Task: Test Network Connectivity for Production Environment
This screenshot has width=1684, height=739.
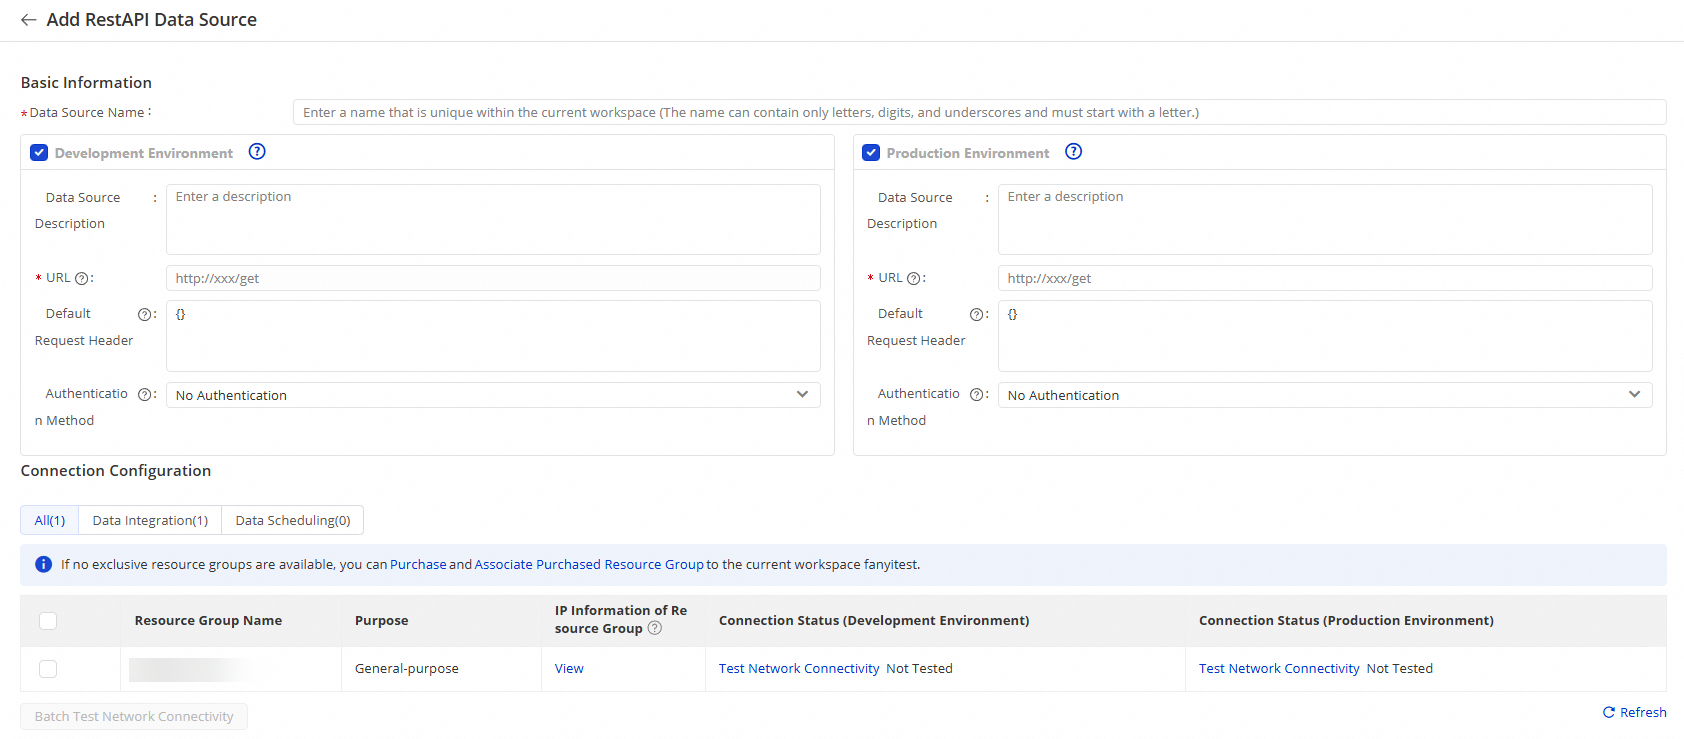Action: (x=1279, y=669)
